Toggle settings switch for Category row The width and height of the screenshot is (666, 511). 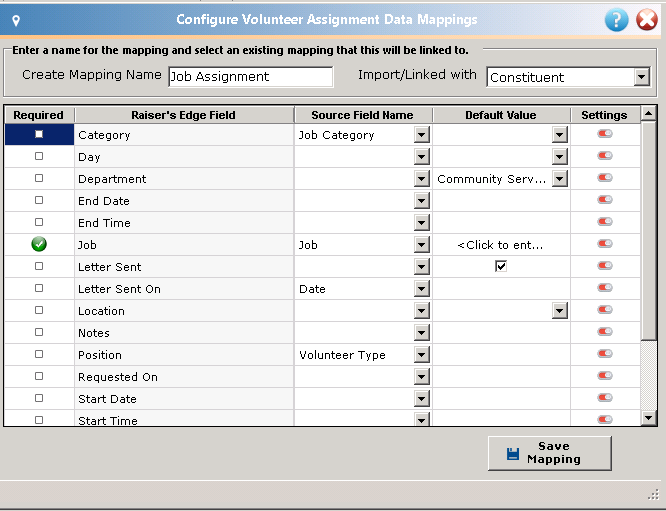pos(605,134)
